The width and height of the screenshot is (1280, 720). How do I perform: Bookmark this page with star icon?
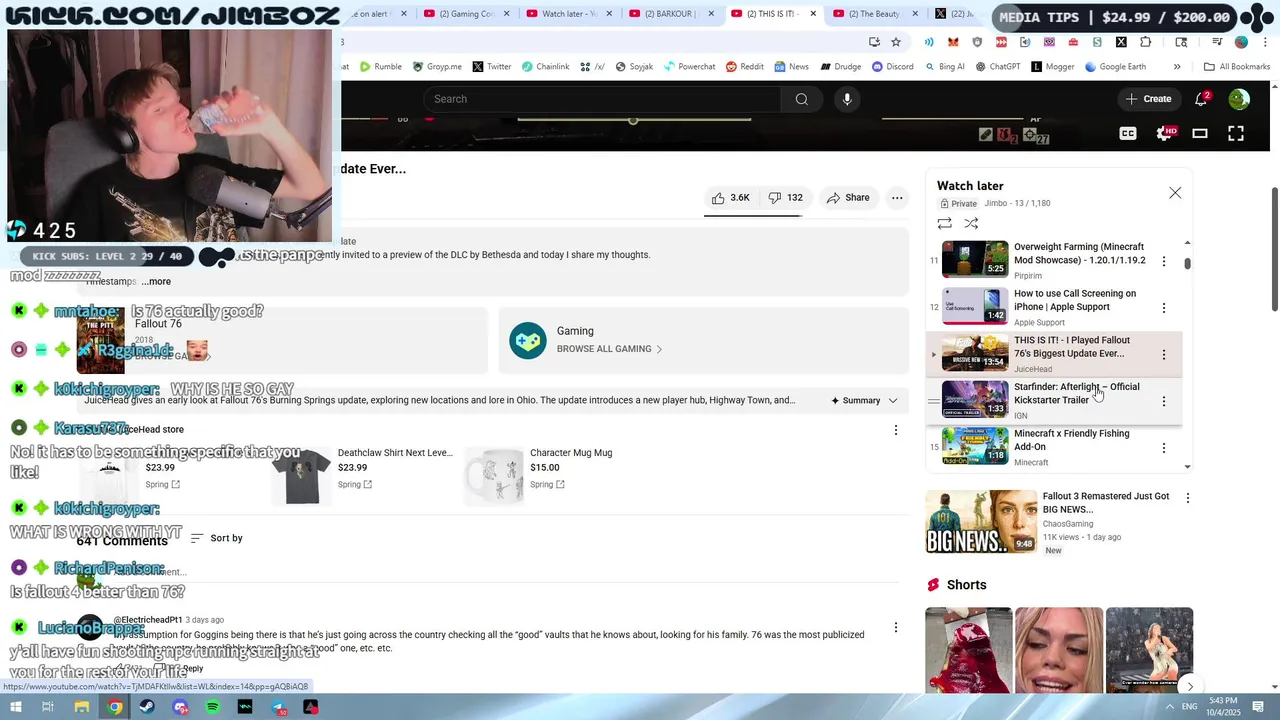(x=896, y=42)
